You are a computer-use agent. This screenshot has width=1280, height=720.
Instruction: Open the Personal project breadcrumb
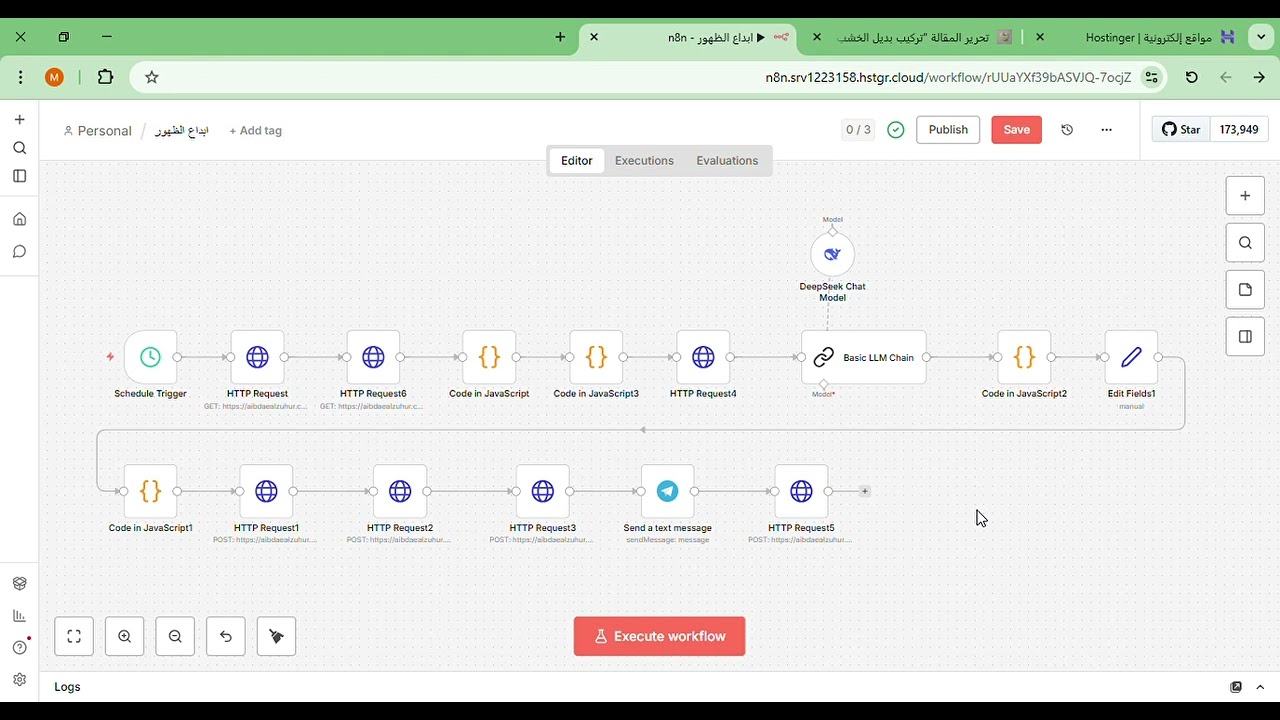(98, 131)
